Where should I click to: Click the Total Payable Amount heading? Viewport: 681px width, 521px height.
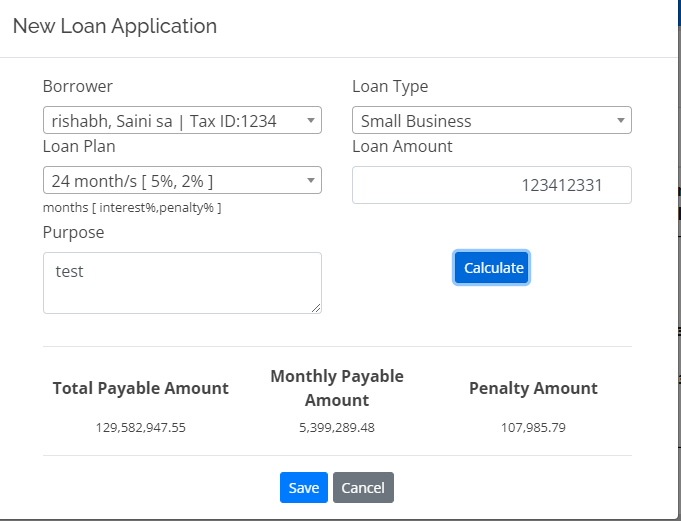(x=141, y=388)
